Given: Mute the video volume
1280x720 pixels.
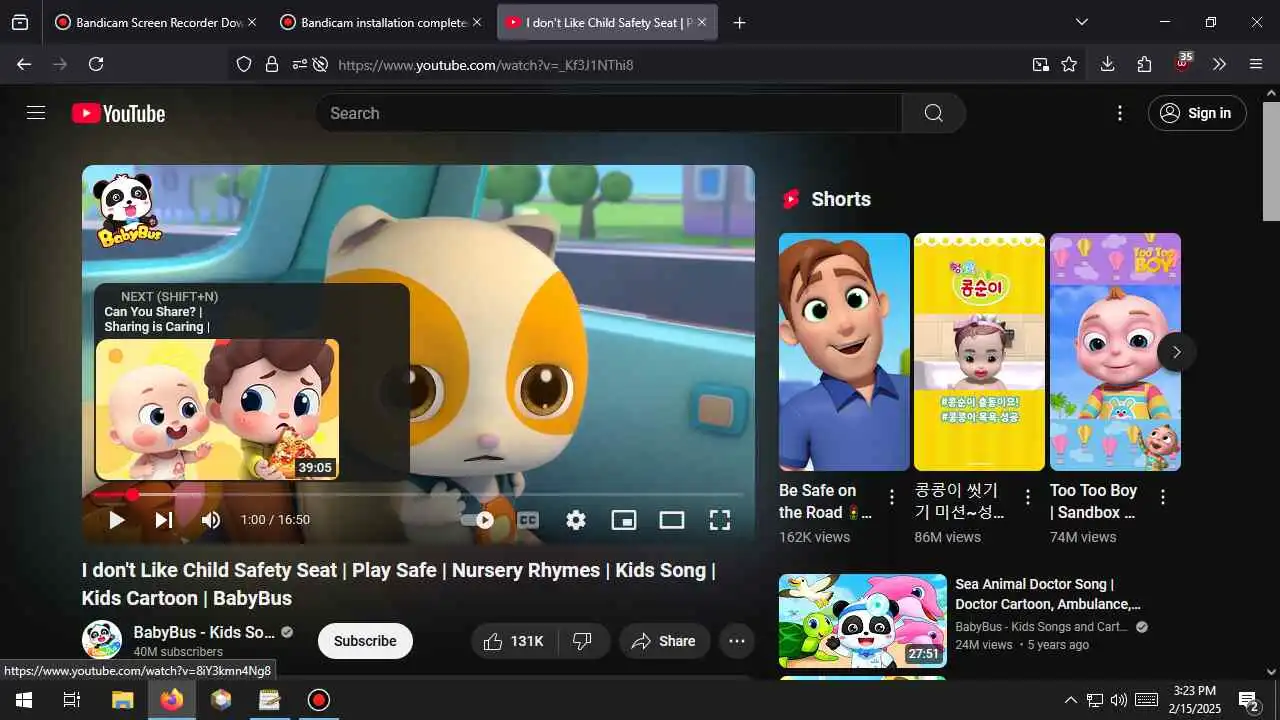Looking at the screenshot, I should click(210, 520).
